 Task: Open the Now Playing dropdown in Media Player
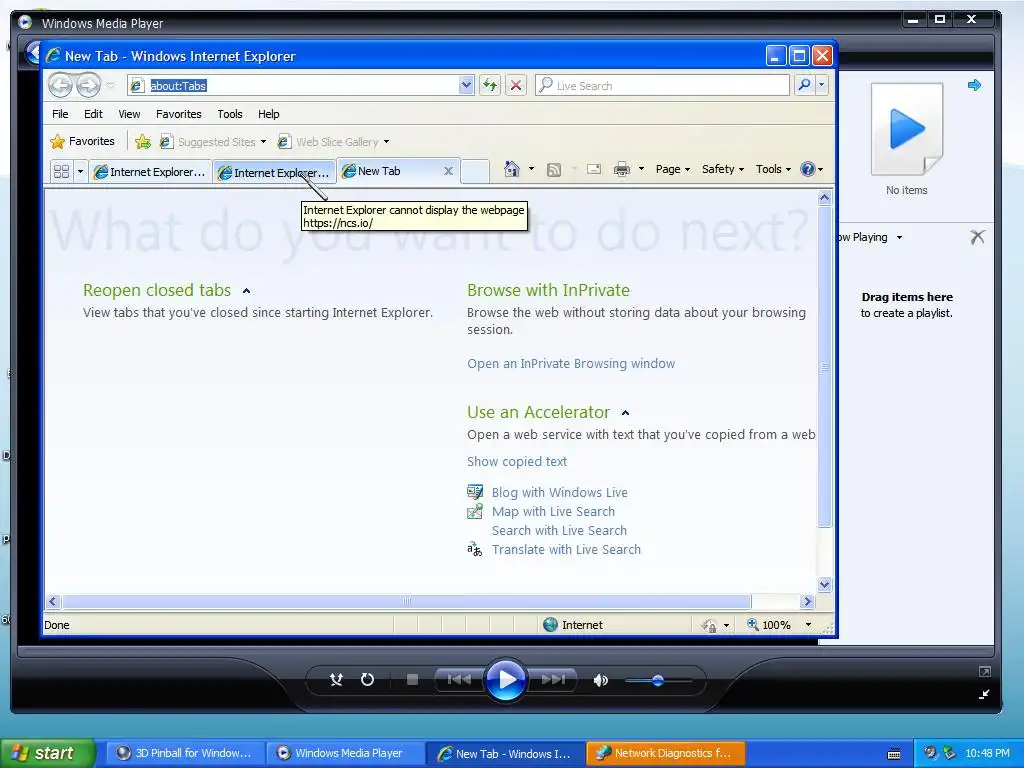[899, 237]
